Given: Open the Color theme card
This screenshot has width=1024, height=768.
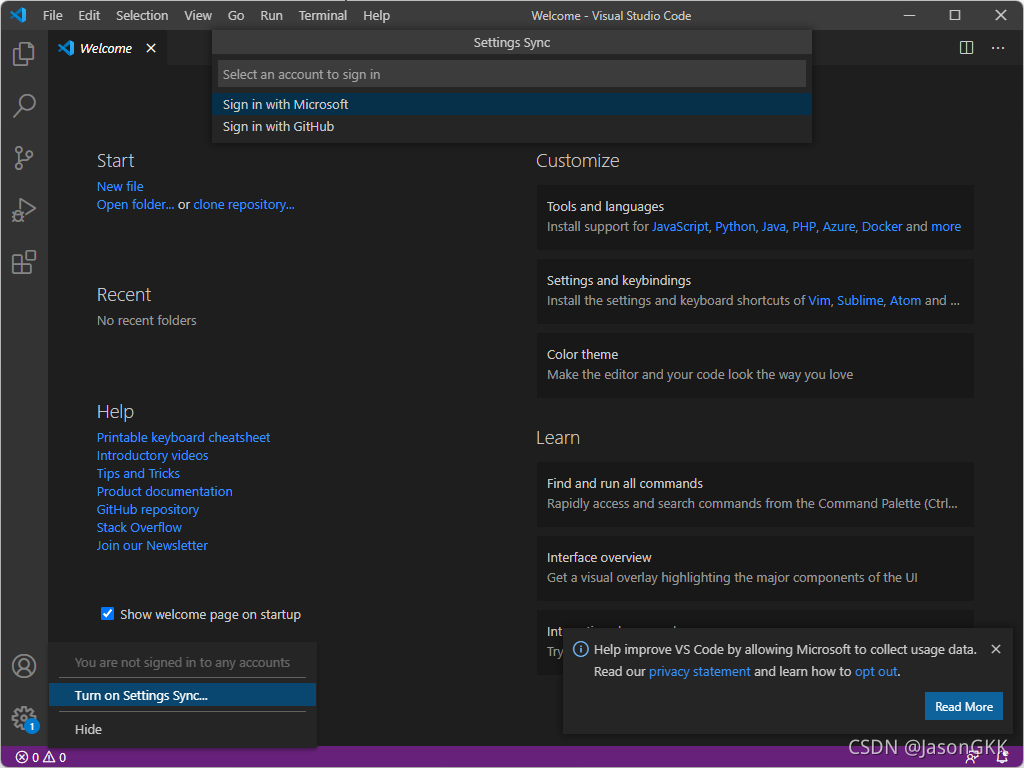Looking at the screenshot, I should [x=755, y=365].
